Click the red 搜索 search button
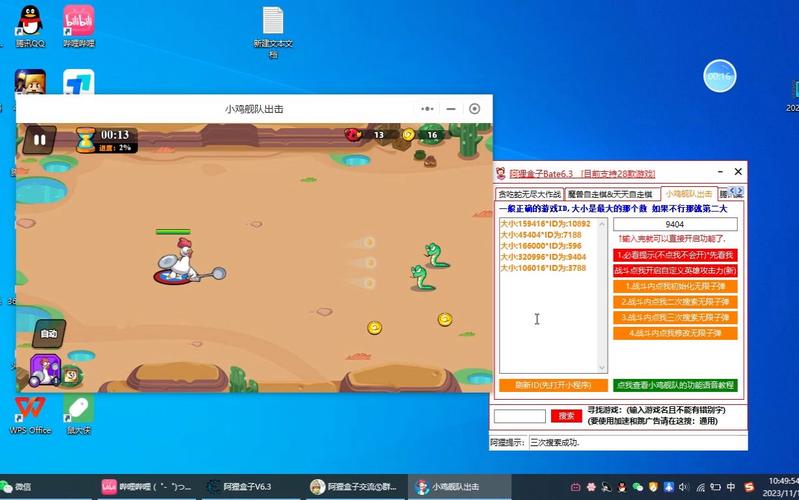Image resolution: width=799 pixels, height=500 pixels. click(566, 416)
